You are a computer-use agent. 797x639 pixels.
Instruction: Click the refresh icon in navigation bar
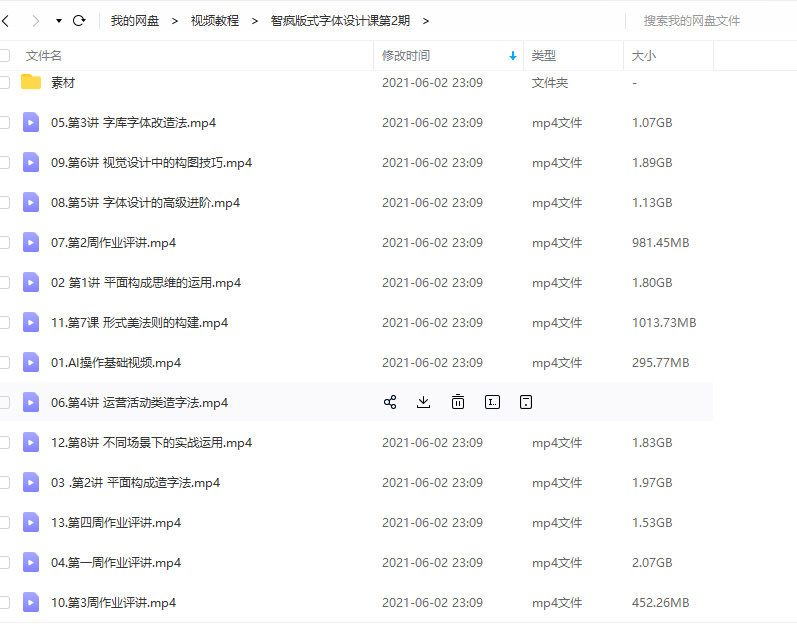click(79, 20)
